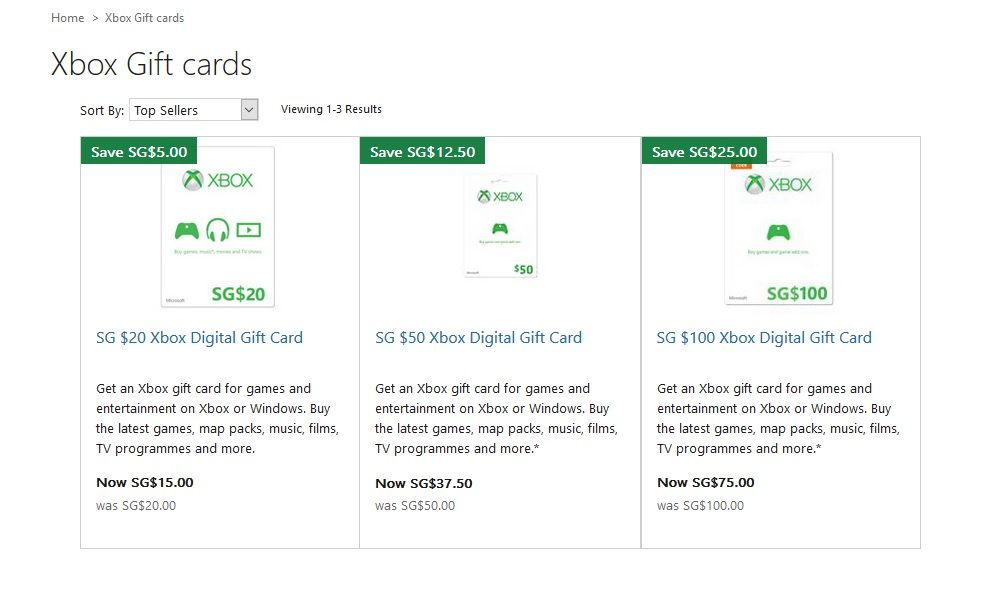Viewport: 982px width, 607px height.
Task: Click the Xbox logo on SG$20 card
Action: click(218, 181)
